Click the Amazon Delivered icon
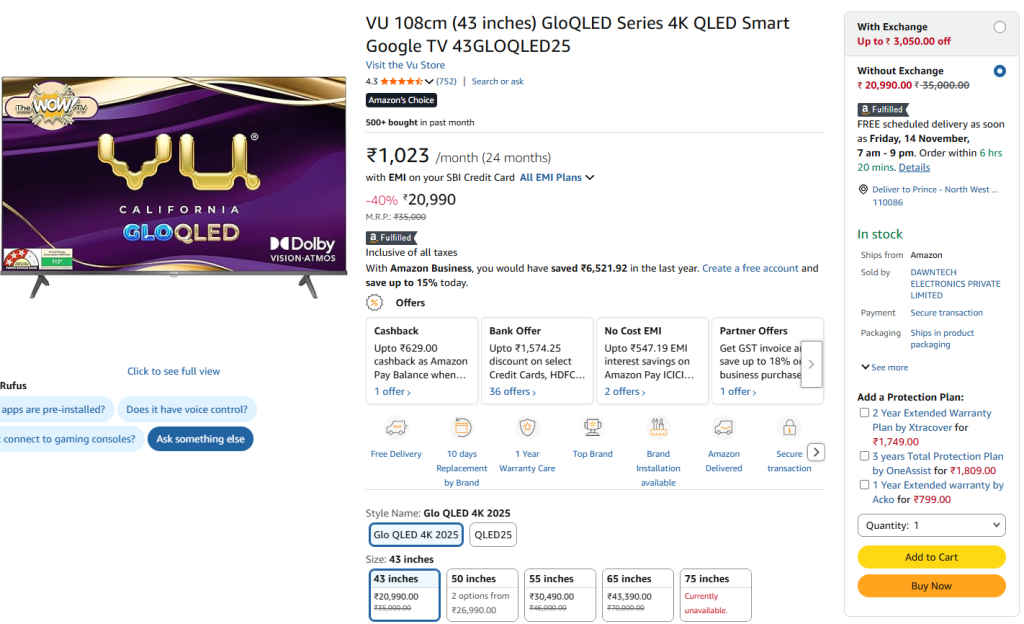1024x624 pixels. pos(723,426)
